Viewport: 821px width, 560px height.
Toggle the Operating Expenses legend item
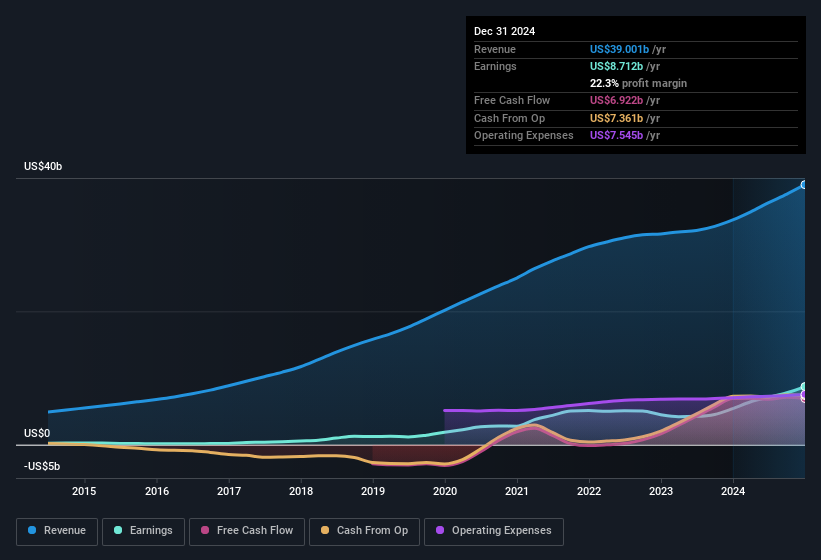pos(494,531)
